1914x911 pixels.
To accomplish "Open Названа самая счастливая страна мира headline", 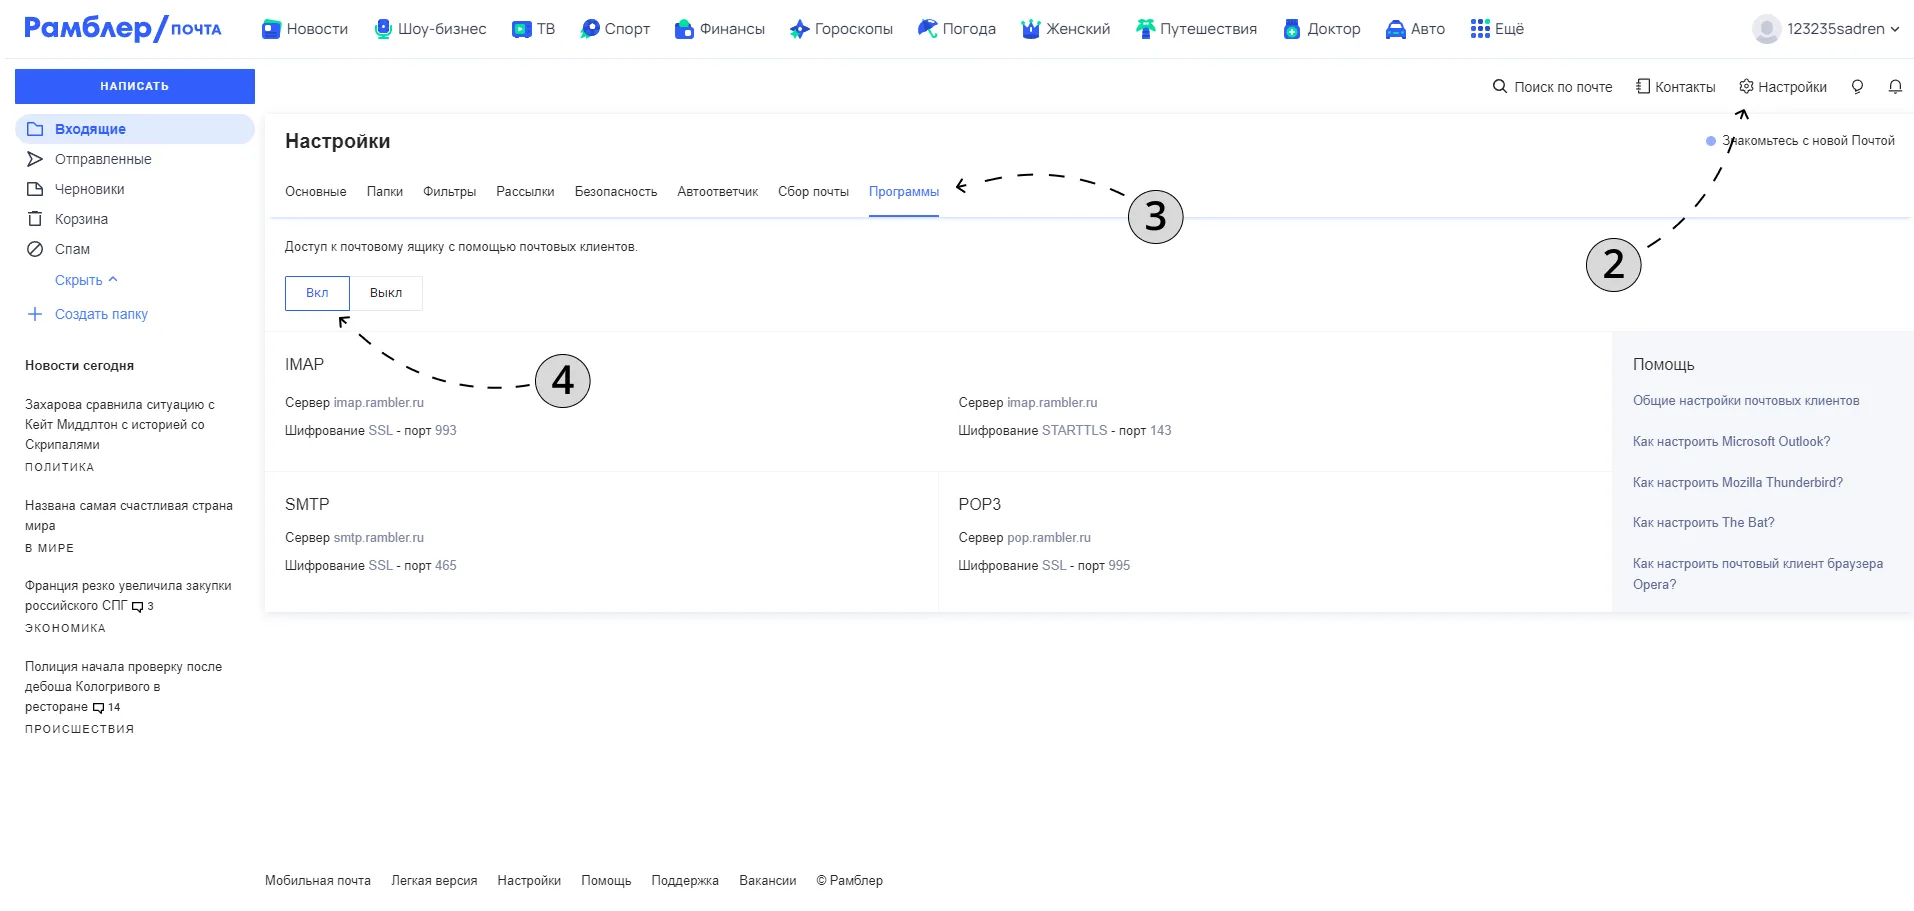I will [129, 515].
